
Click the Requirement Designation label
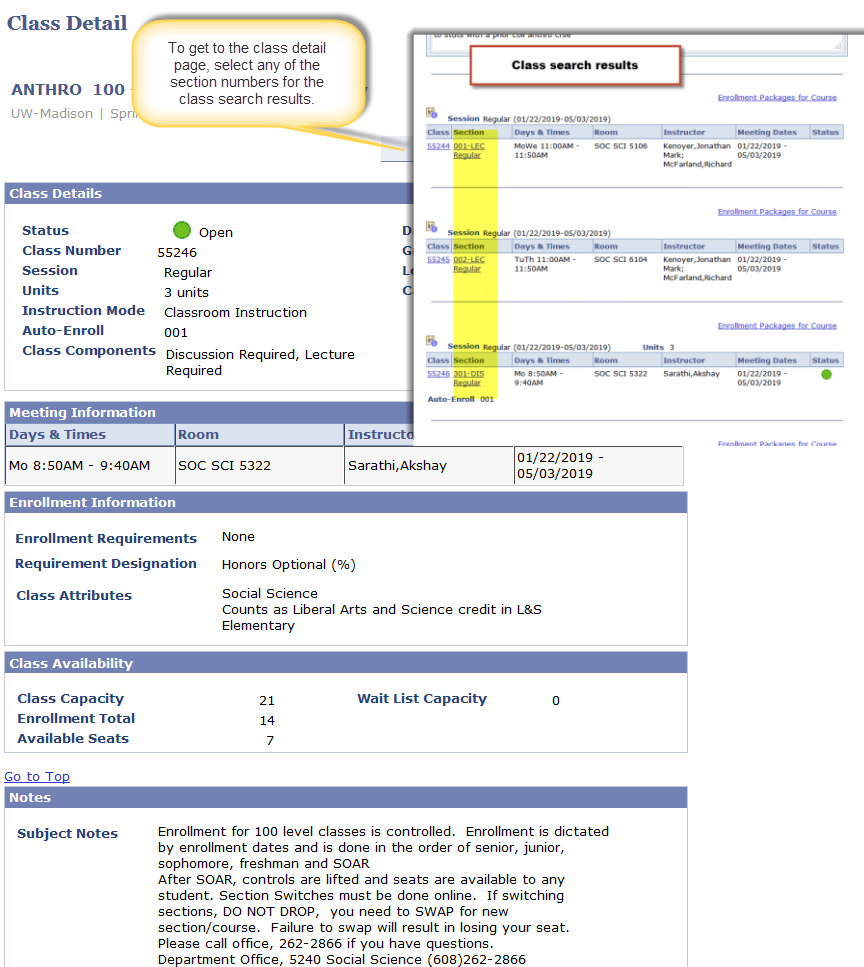tap(106, 564)
